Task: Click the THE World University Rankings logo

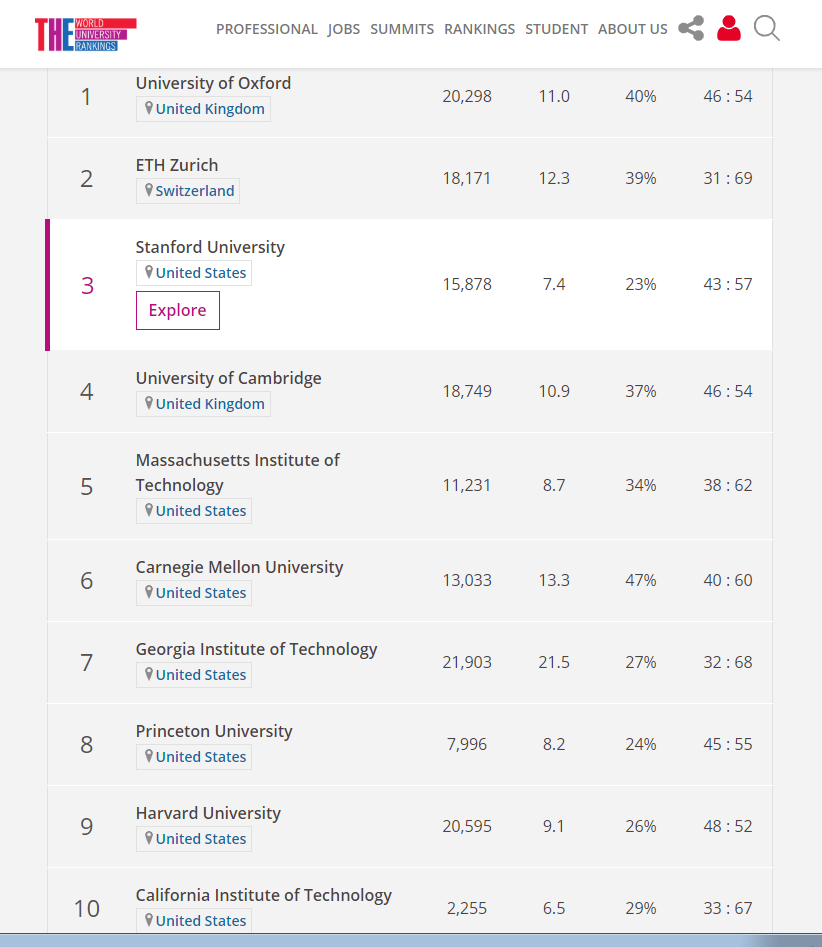Action: point(85,34)
